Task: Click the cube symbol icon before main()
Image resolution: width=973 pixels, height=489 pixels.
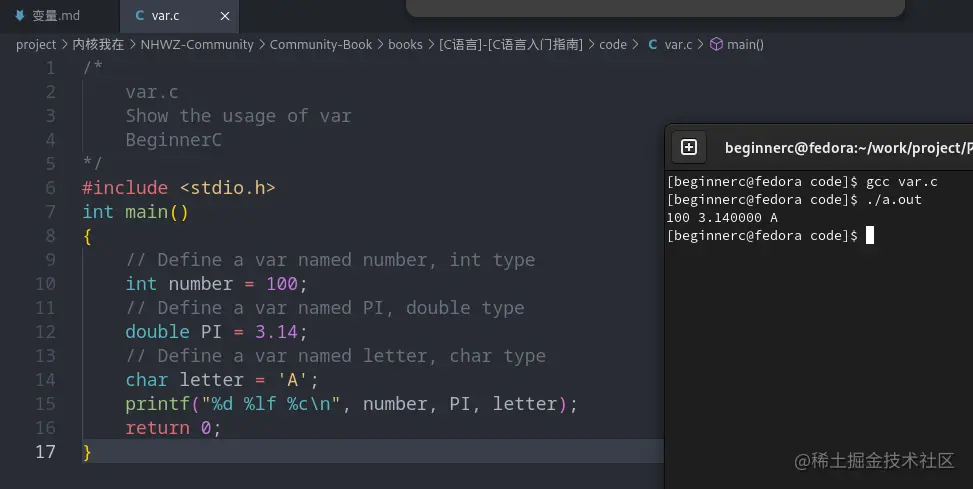Action: click(716, 44)
